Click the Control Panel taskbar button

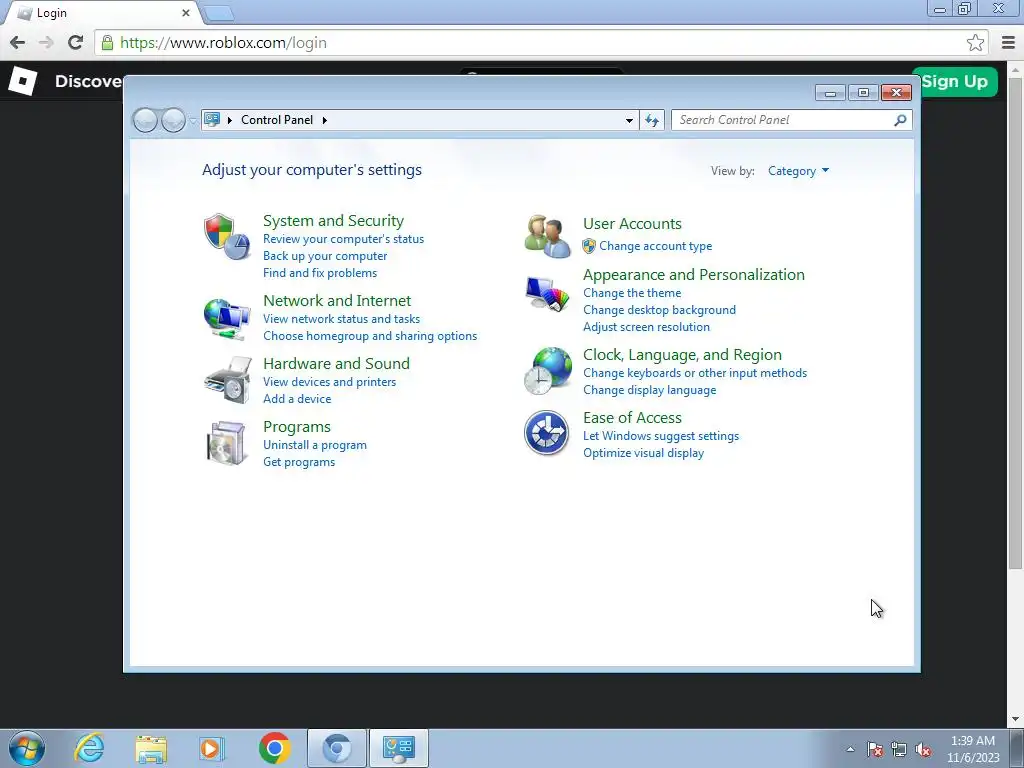(399, 748)
